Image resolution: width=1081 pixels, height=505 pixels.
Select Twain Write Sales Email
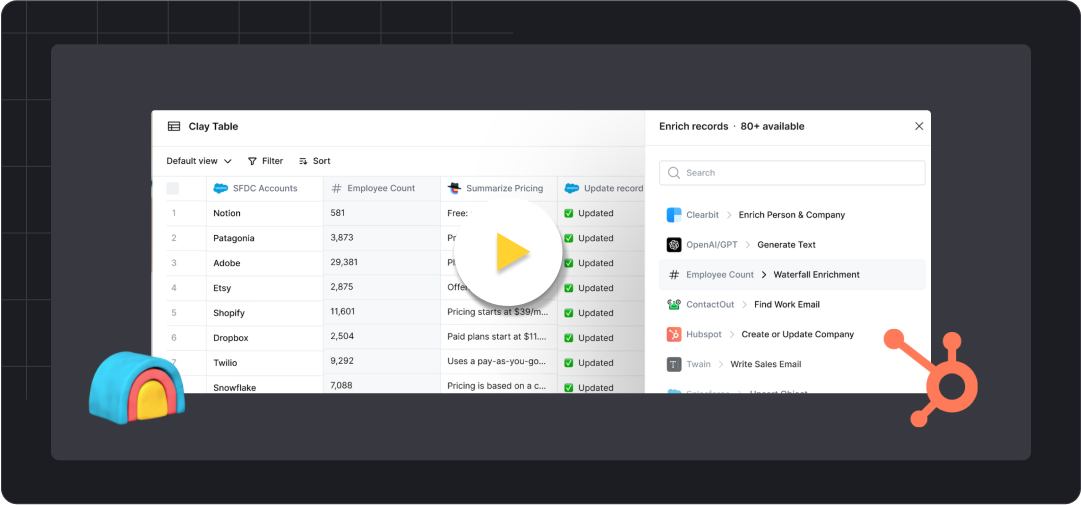click(x=792, y=364)
